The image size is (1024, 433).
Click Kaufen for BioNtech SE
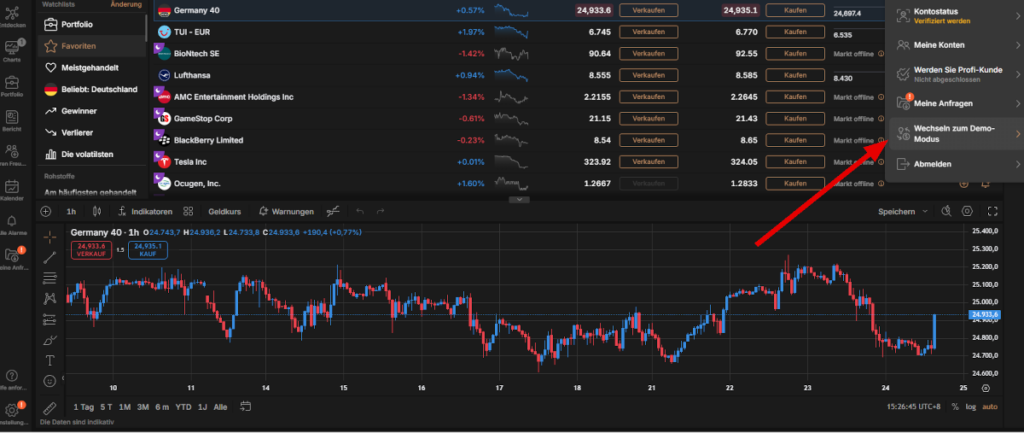795,54
